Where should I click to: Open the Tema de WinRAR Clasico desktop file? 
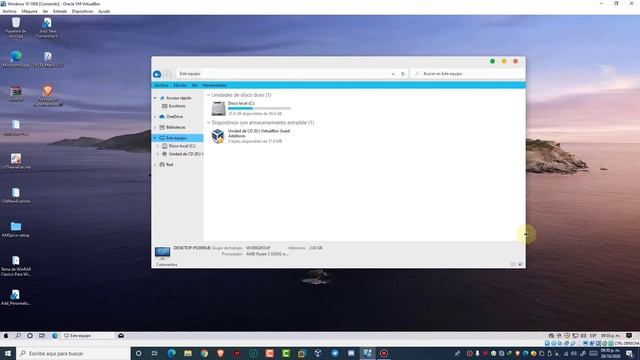pos(16,266)
